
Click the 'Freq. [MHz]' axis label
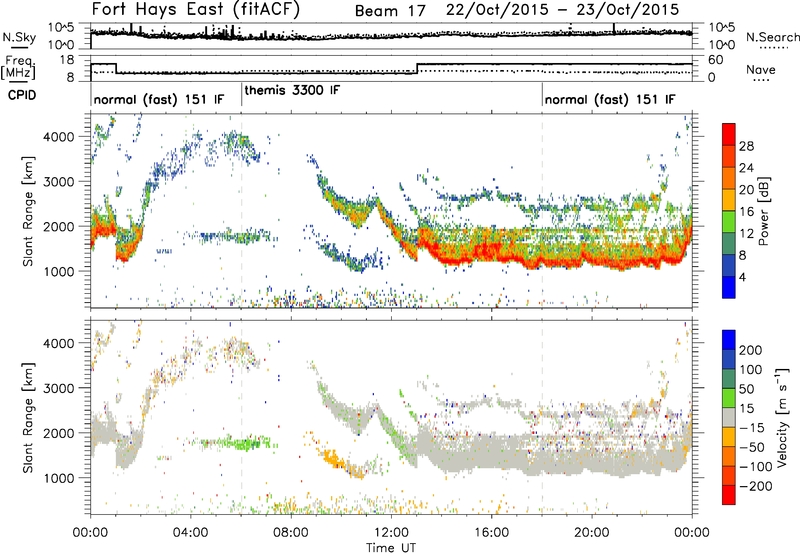18,67
